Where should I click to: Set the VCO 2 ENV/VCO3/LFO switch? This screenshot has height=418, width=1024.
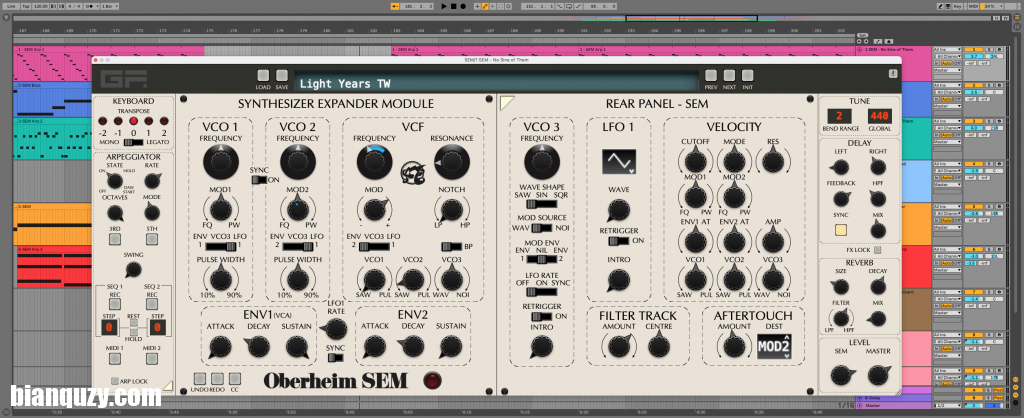297,246
